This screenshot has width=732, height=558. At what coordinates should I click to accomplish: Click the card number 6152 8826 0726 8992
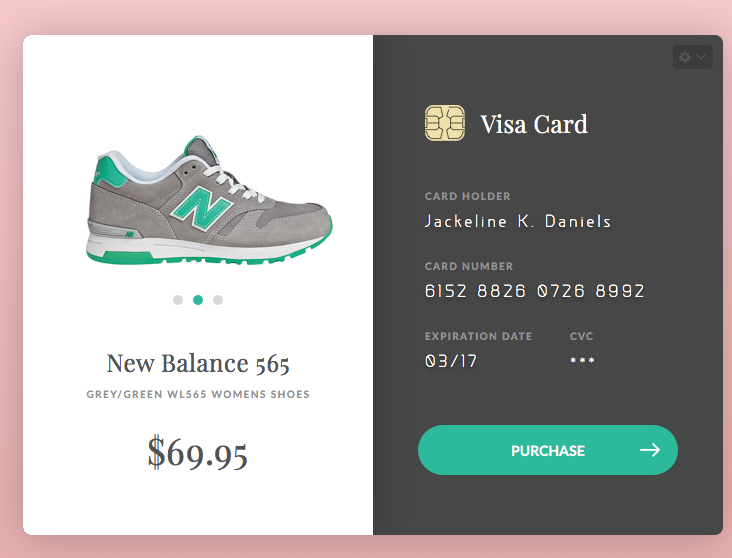(535, 291)
